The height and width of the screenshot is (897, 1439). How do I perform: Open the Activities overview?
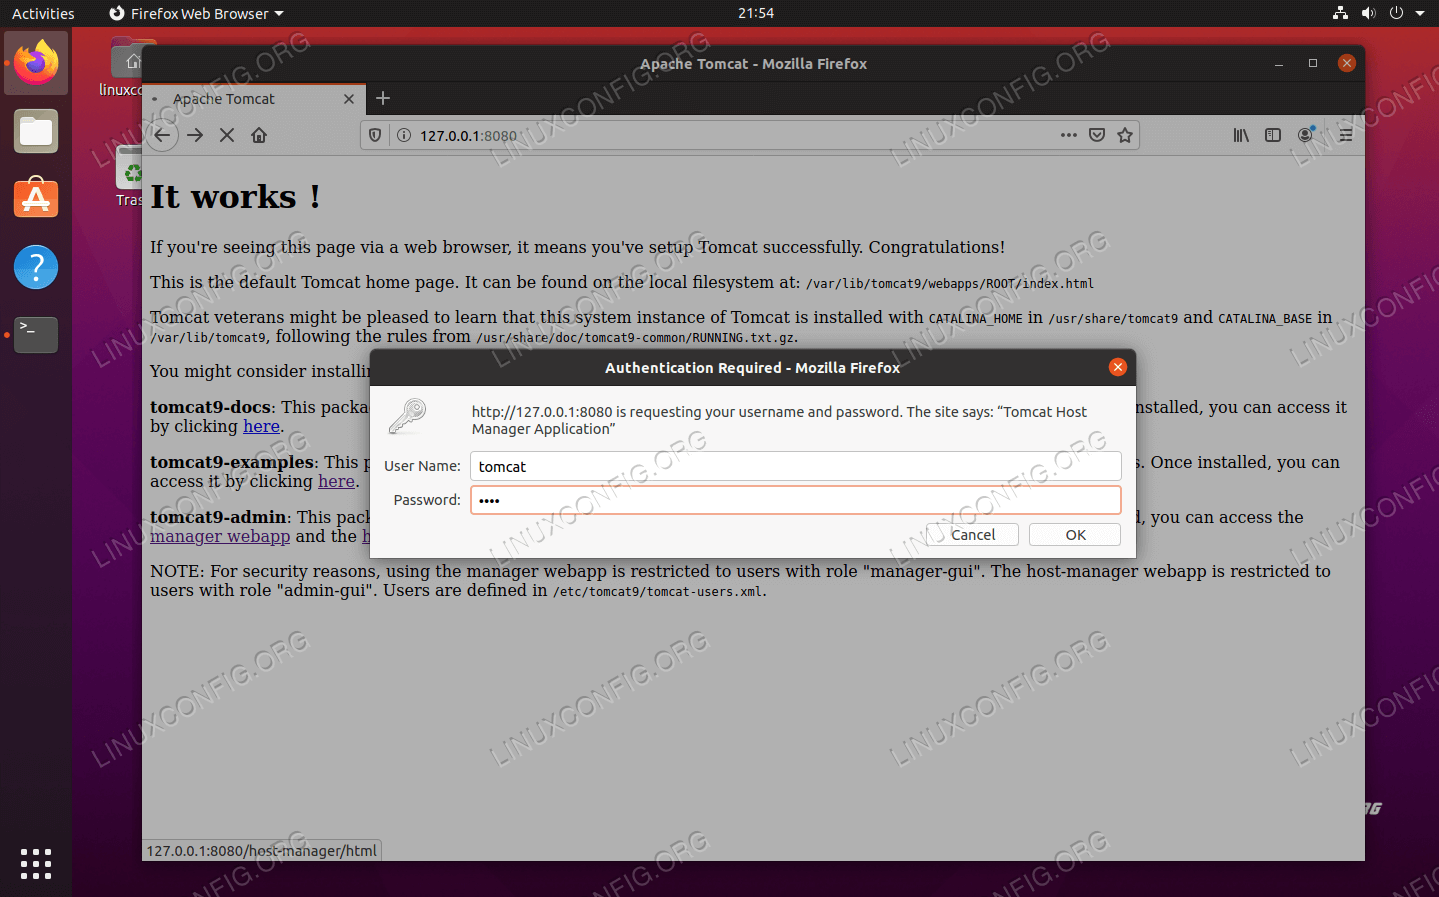(43, 13)
